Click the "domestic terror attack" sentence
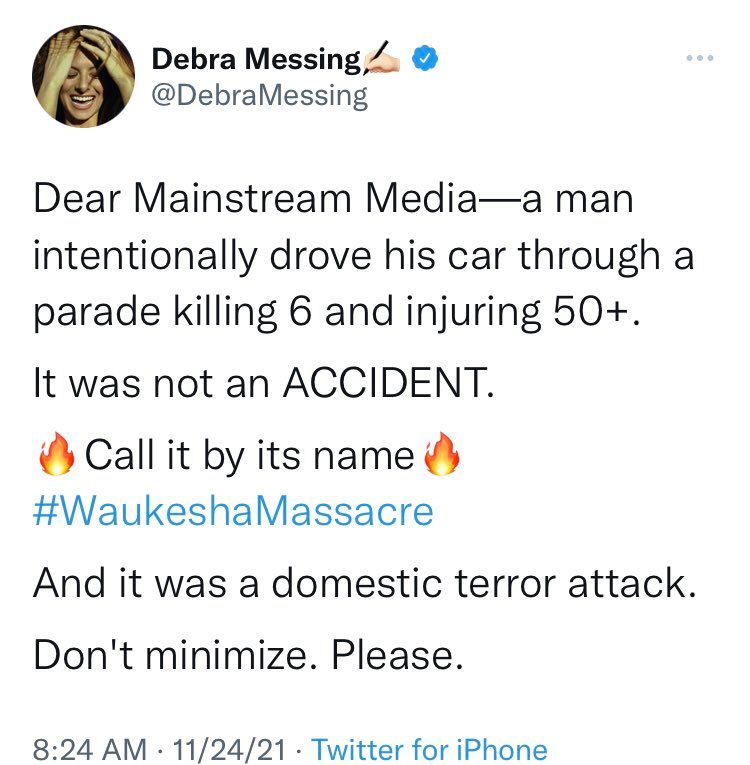Image resolution: width=750 pixels, height=765 pixels. tap(364, 583)
